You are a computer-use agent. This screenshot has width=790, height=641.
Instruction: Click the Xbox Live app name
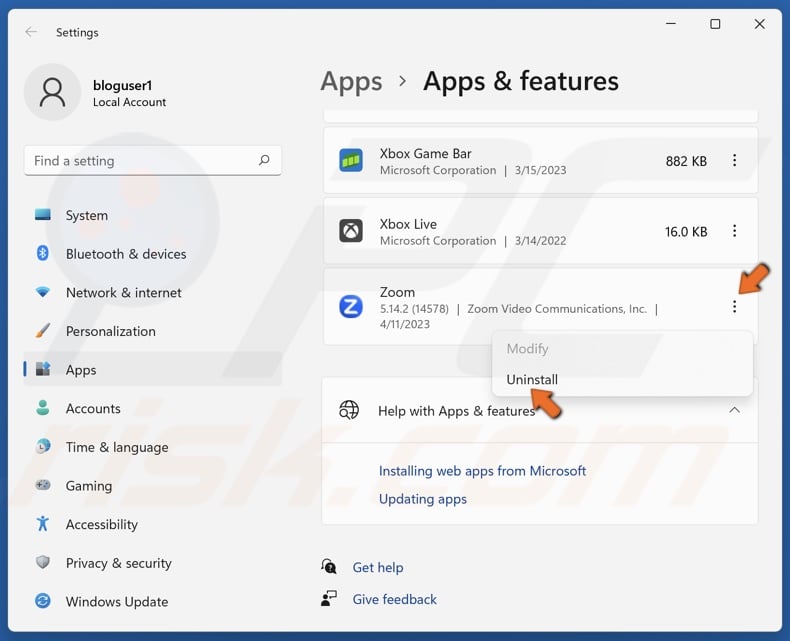tap(408, 224)
